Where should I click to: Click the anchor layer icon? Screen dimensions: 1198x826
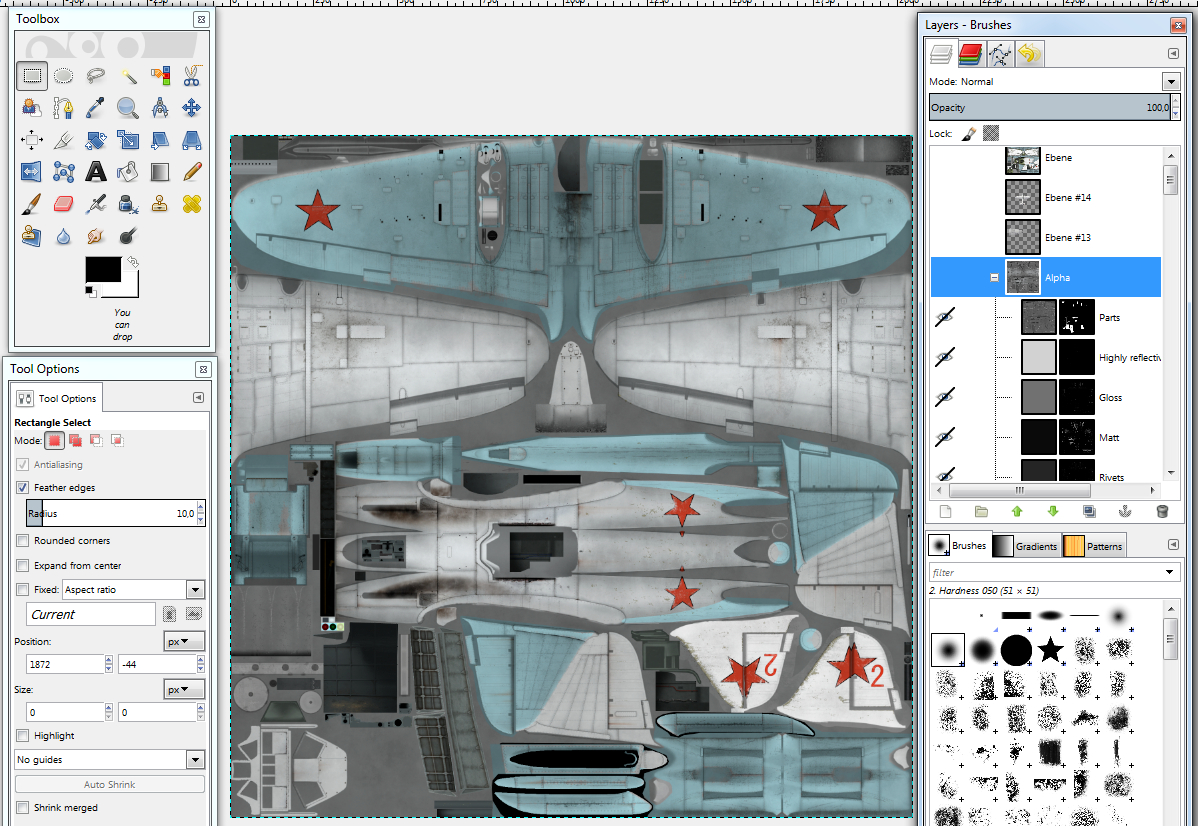1124,511
